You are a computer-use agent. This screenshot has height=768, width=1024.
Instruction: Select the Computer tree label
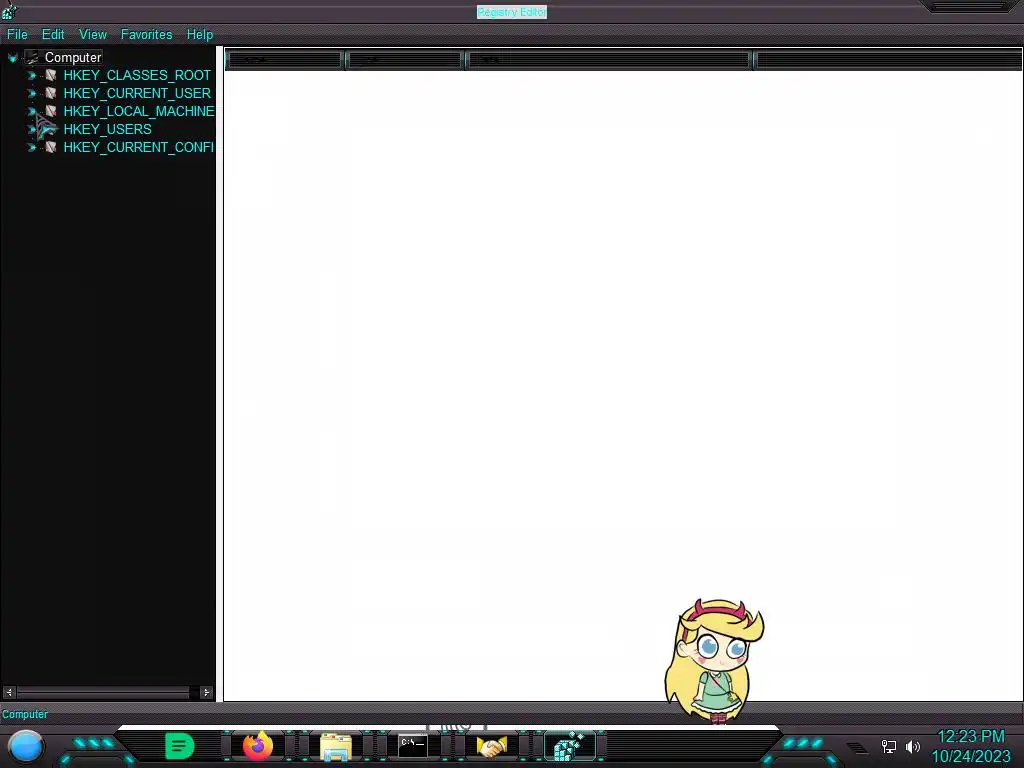click(72, 57)
